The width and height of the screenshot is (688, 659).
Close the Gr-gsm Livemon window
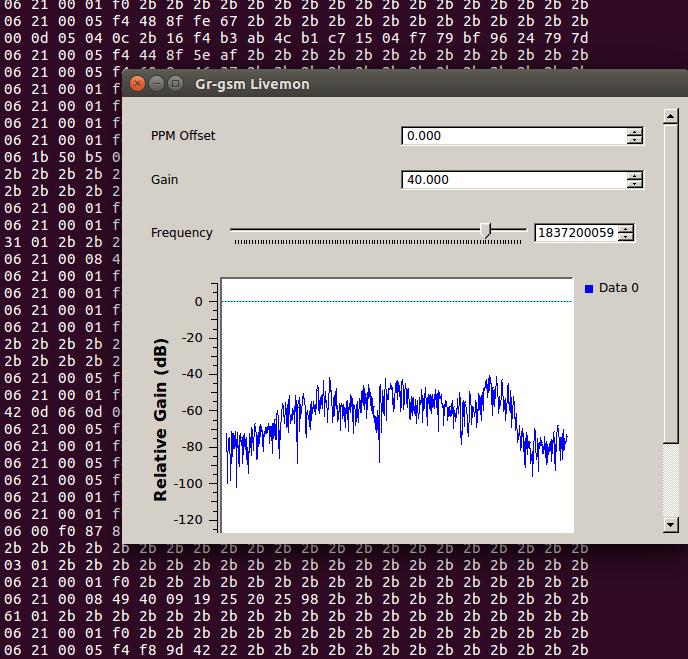(137, 83)
